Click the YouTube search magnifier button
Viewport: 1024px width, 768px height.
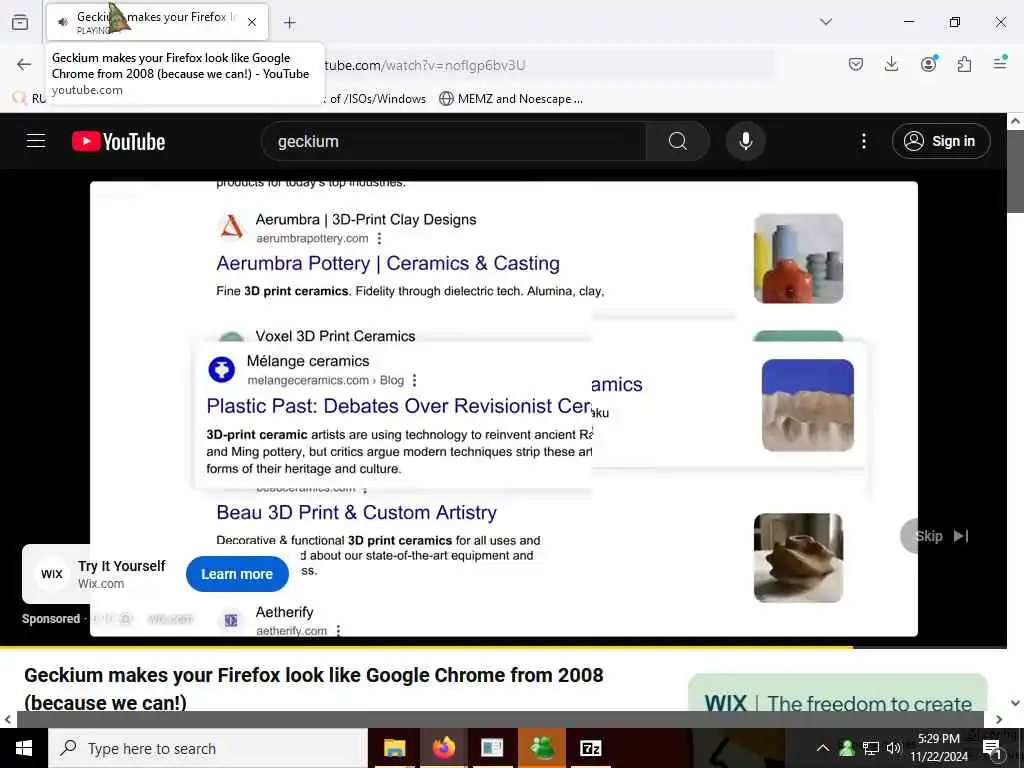pyautogui.click(x=677, y=141)
